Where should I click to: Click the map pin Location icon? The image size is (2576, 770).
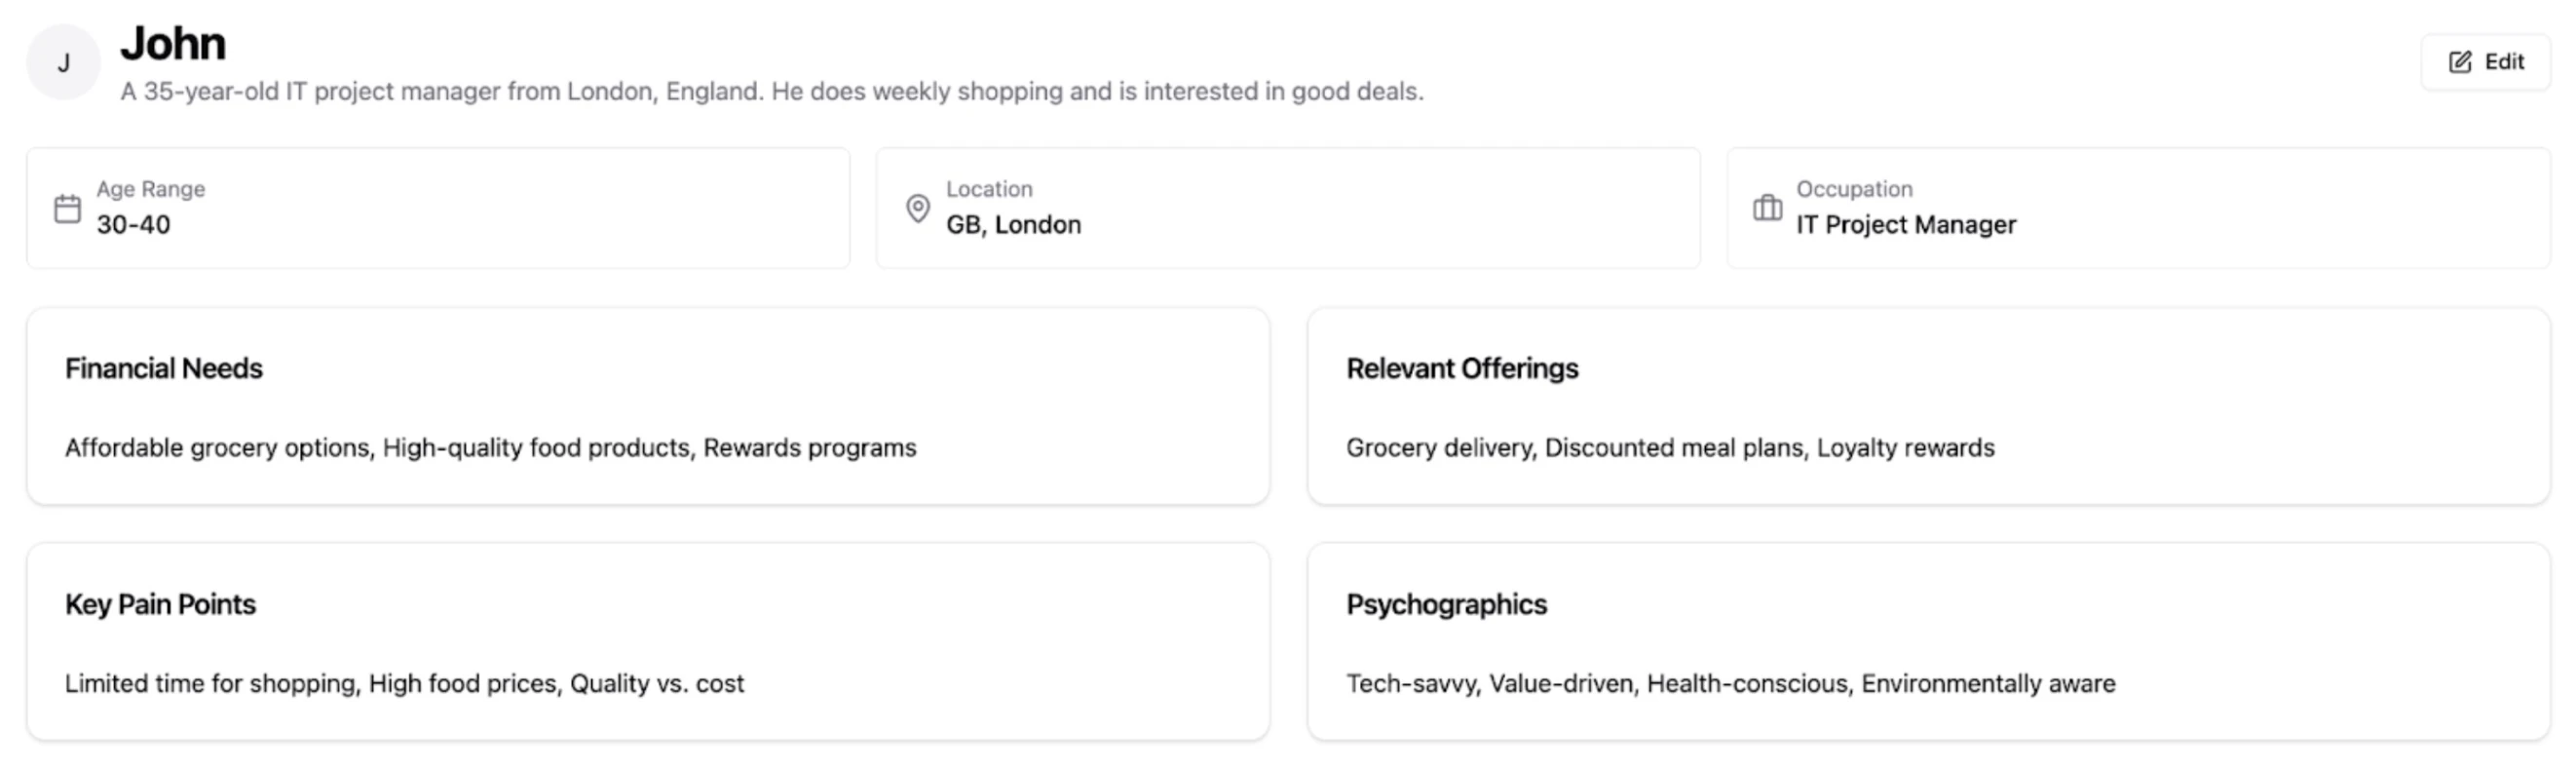click(917, 208)
